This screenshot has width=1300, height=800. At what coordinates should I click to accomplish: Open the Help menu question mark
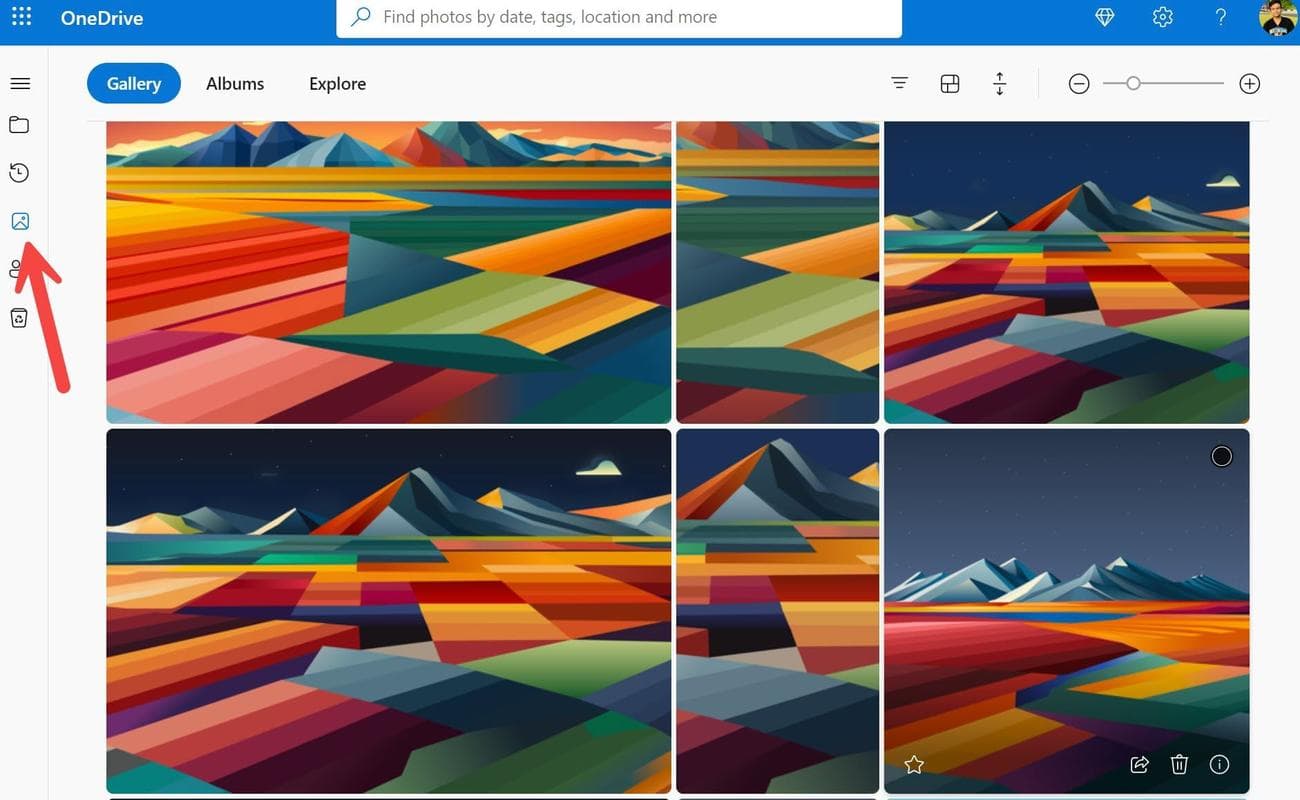click(x=1220, y=16)
